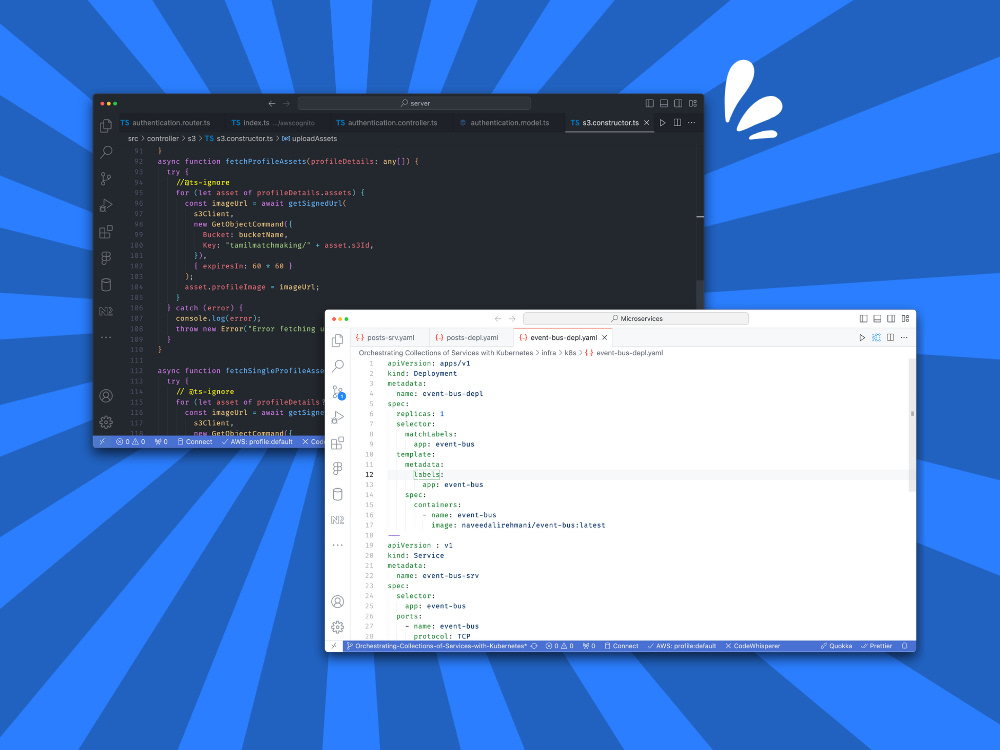Open the N2 sidebar icon in Microservices window

coord(337,520)
